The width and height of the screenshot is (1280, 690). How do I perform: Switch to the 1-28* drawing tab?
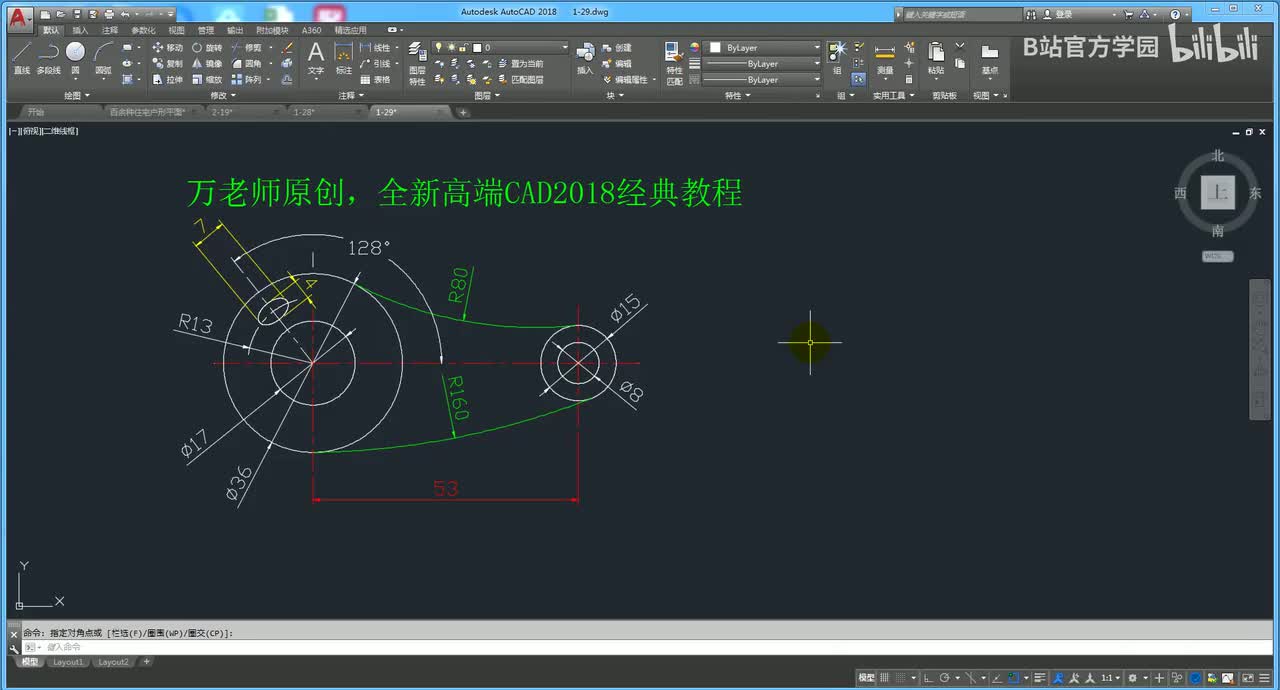tap(303, 112)
